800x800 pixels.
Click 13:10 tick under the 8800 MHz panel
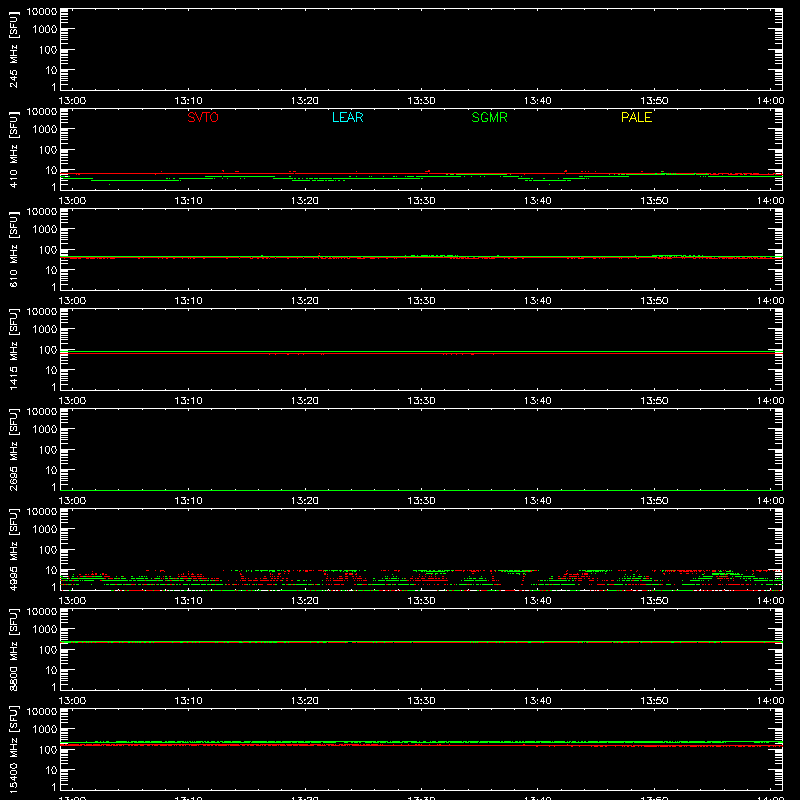tap(188, 701)
